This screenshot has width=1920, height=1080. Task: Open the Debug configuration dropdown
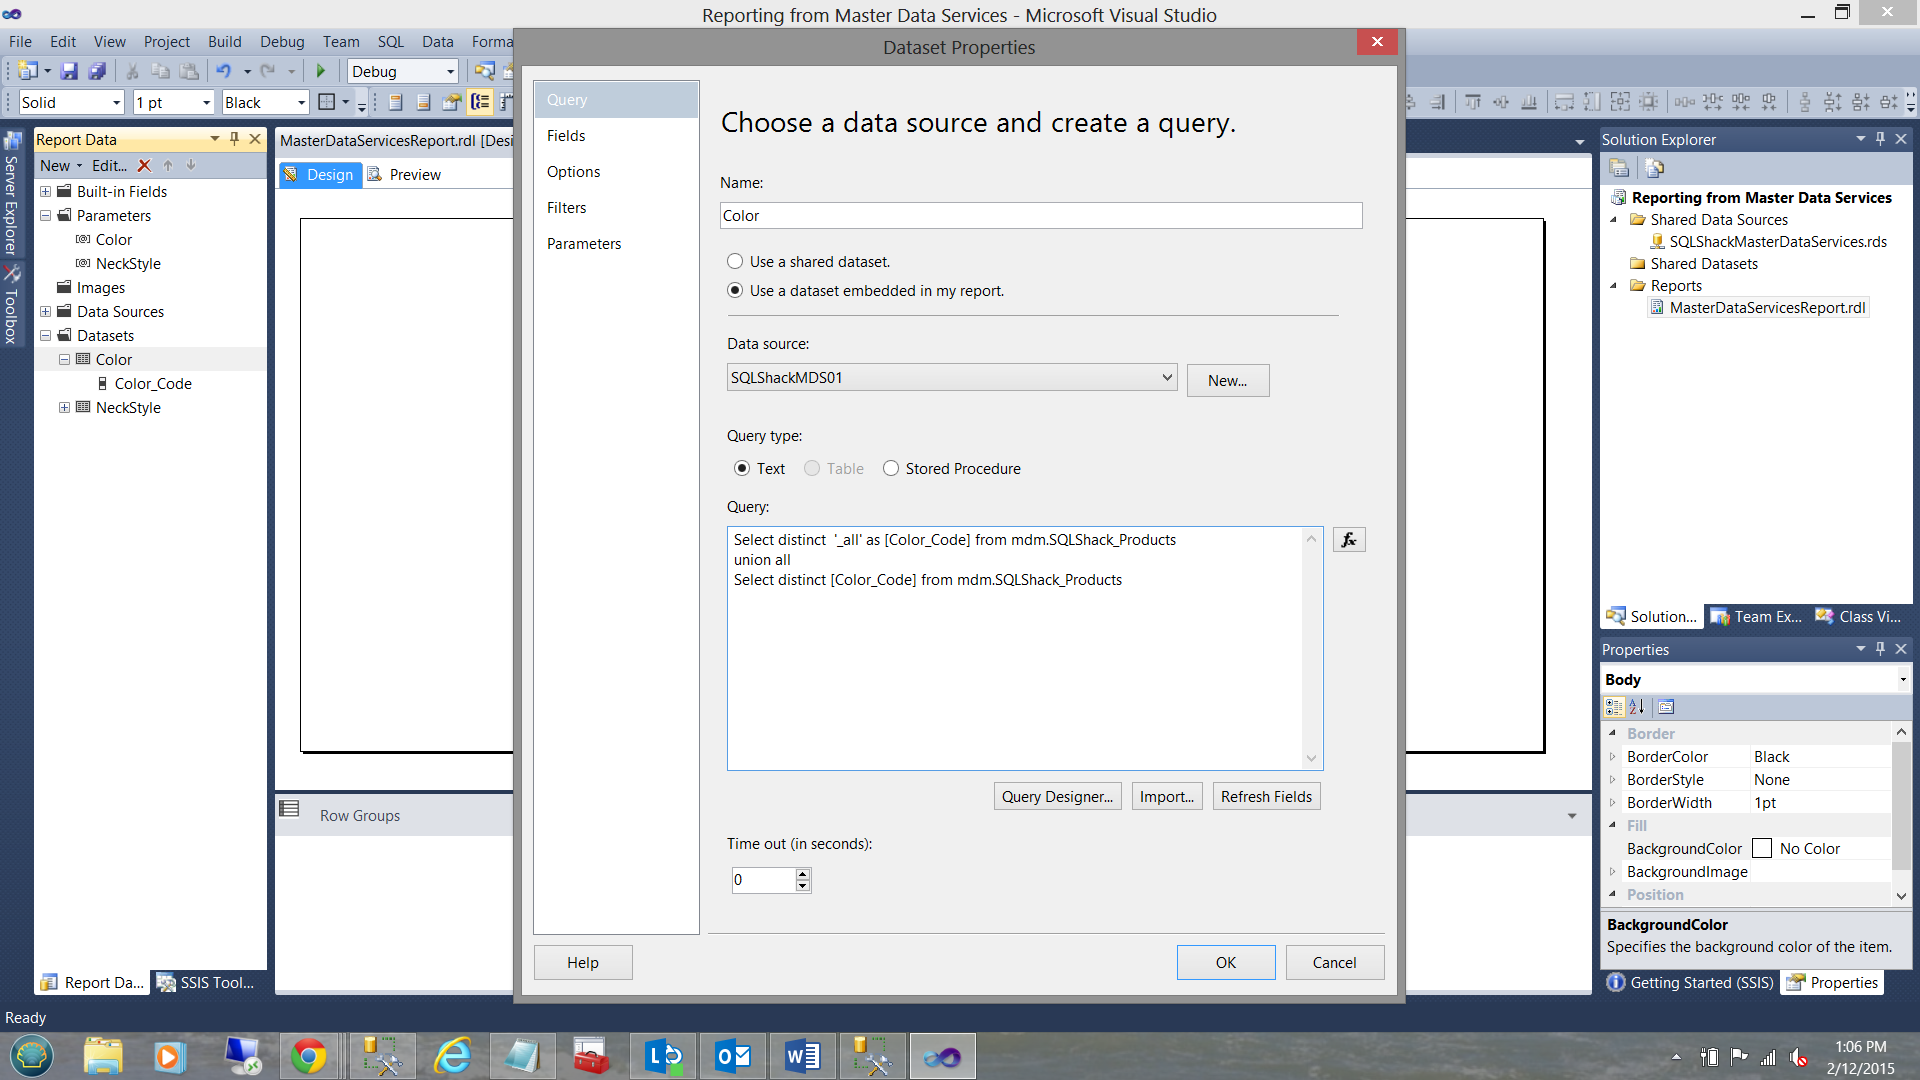449,72
